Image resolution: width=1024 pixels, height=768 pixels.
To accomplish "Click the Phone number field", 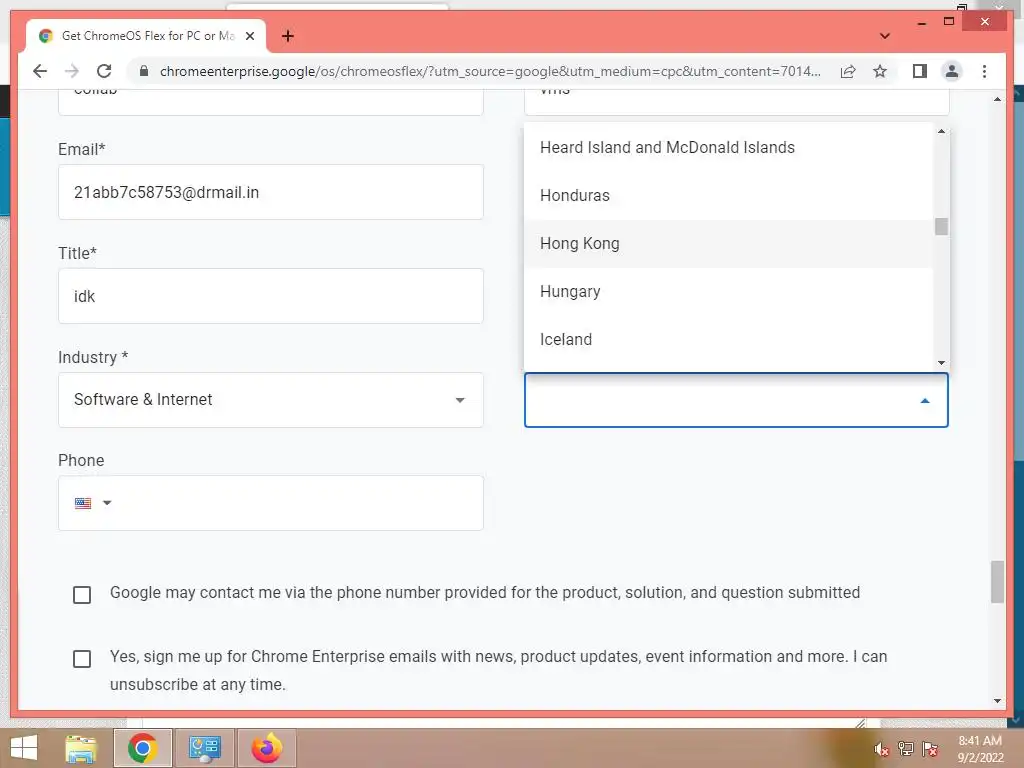I will point(270,503).
